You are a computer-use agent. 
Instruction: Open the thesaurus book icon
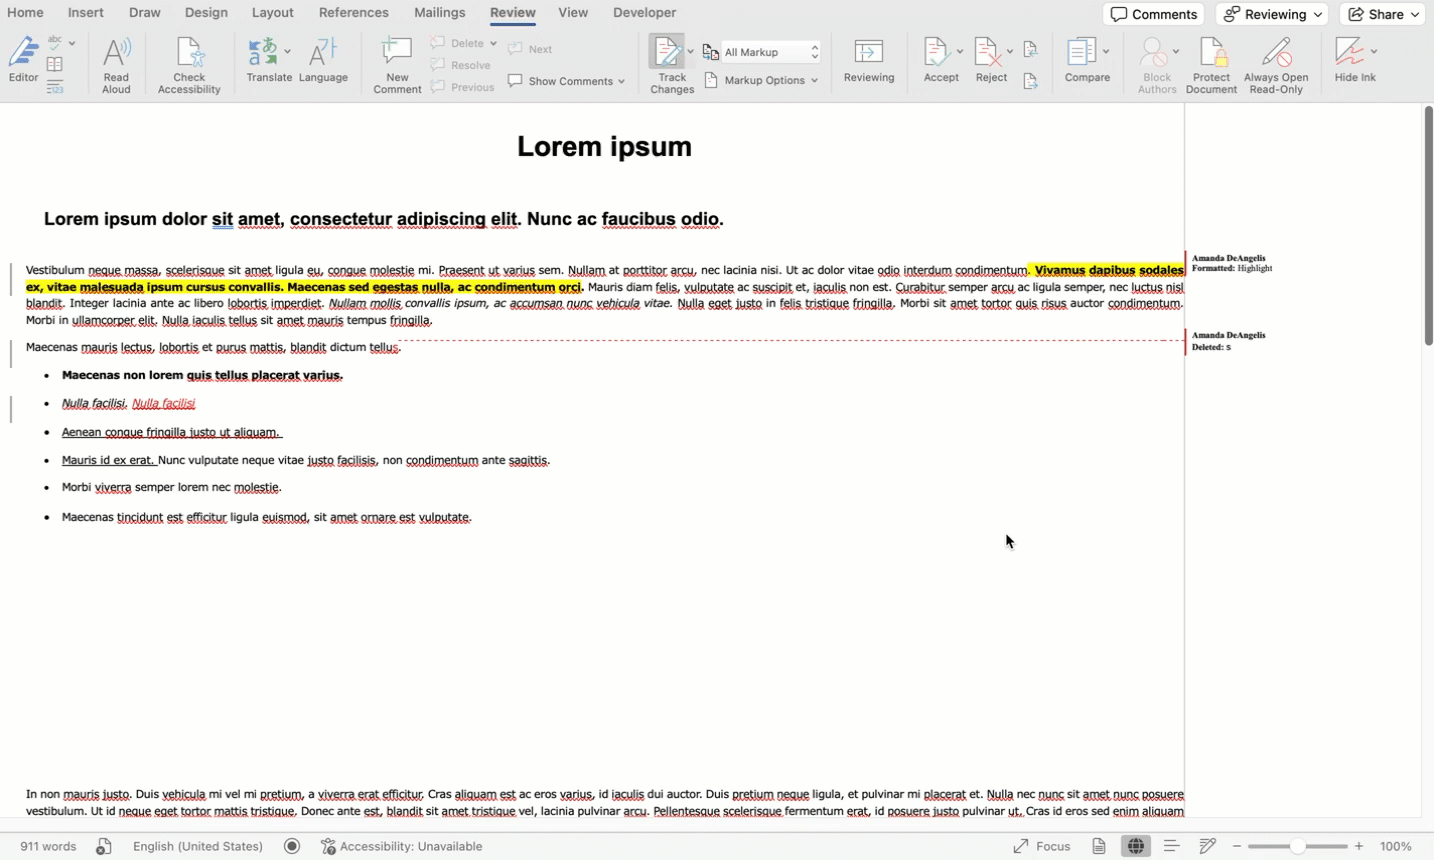(55, 65)
